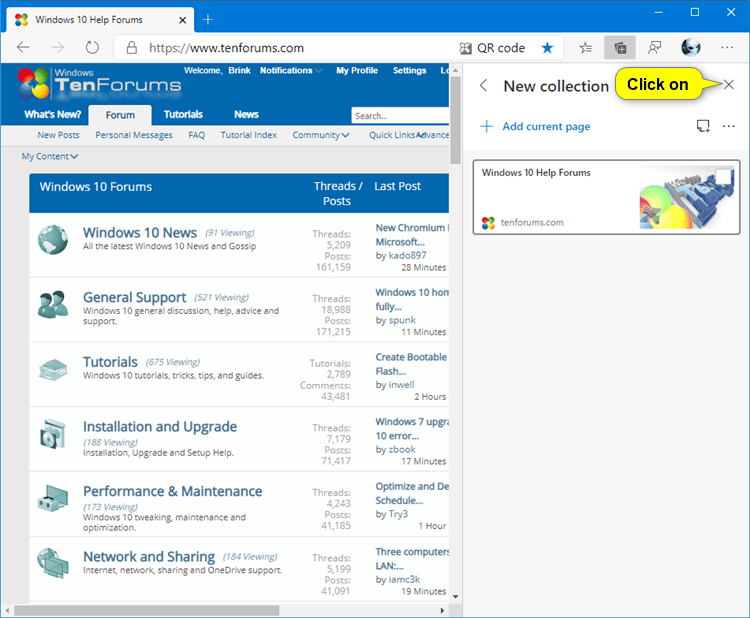The width and height of the screenshot is (750, 618).
Task: Click the Windows 10 News globe icon
Action: click(x=53, y=240)
